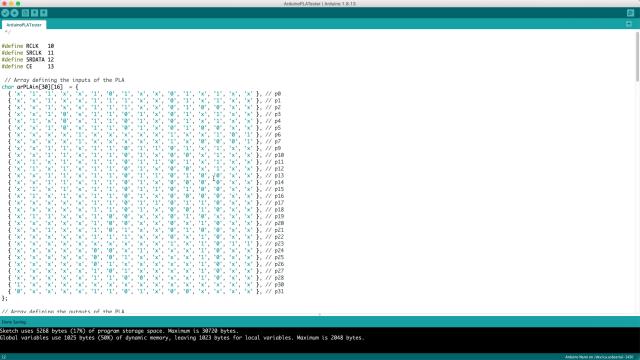The image size is (640, 360).
Task: Click the Save sketch icon
Action: point(44,13)
